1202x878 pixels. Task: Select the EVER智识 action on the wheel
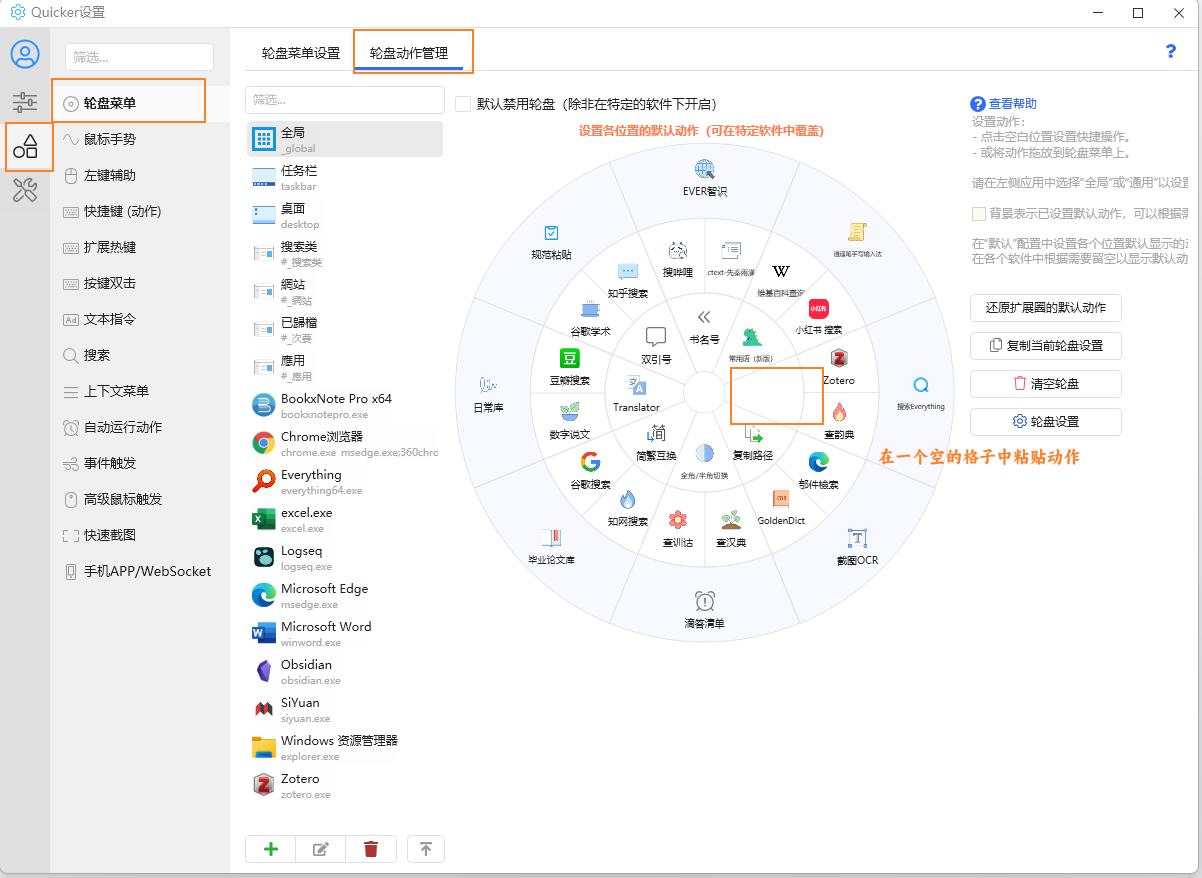pos(705,177)
